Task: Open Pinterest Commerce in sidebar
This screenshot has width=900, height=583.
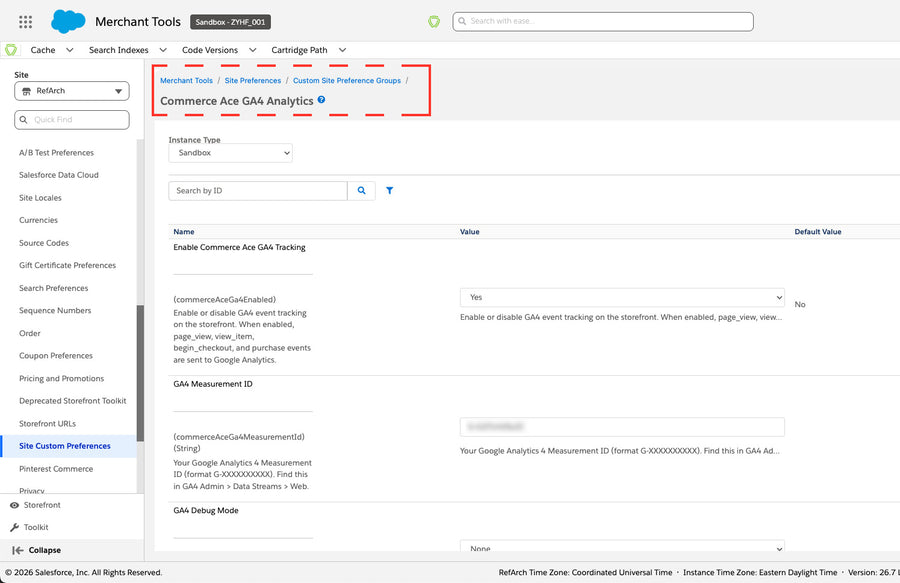Action: tap(56, 469)
